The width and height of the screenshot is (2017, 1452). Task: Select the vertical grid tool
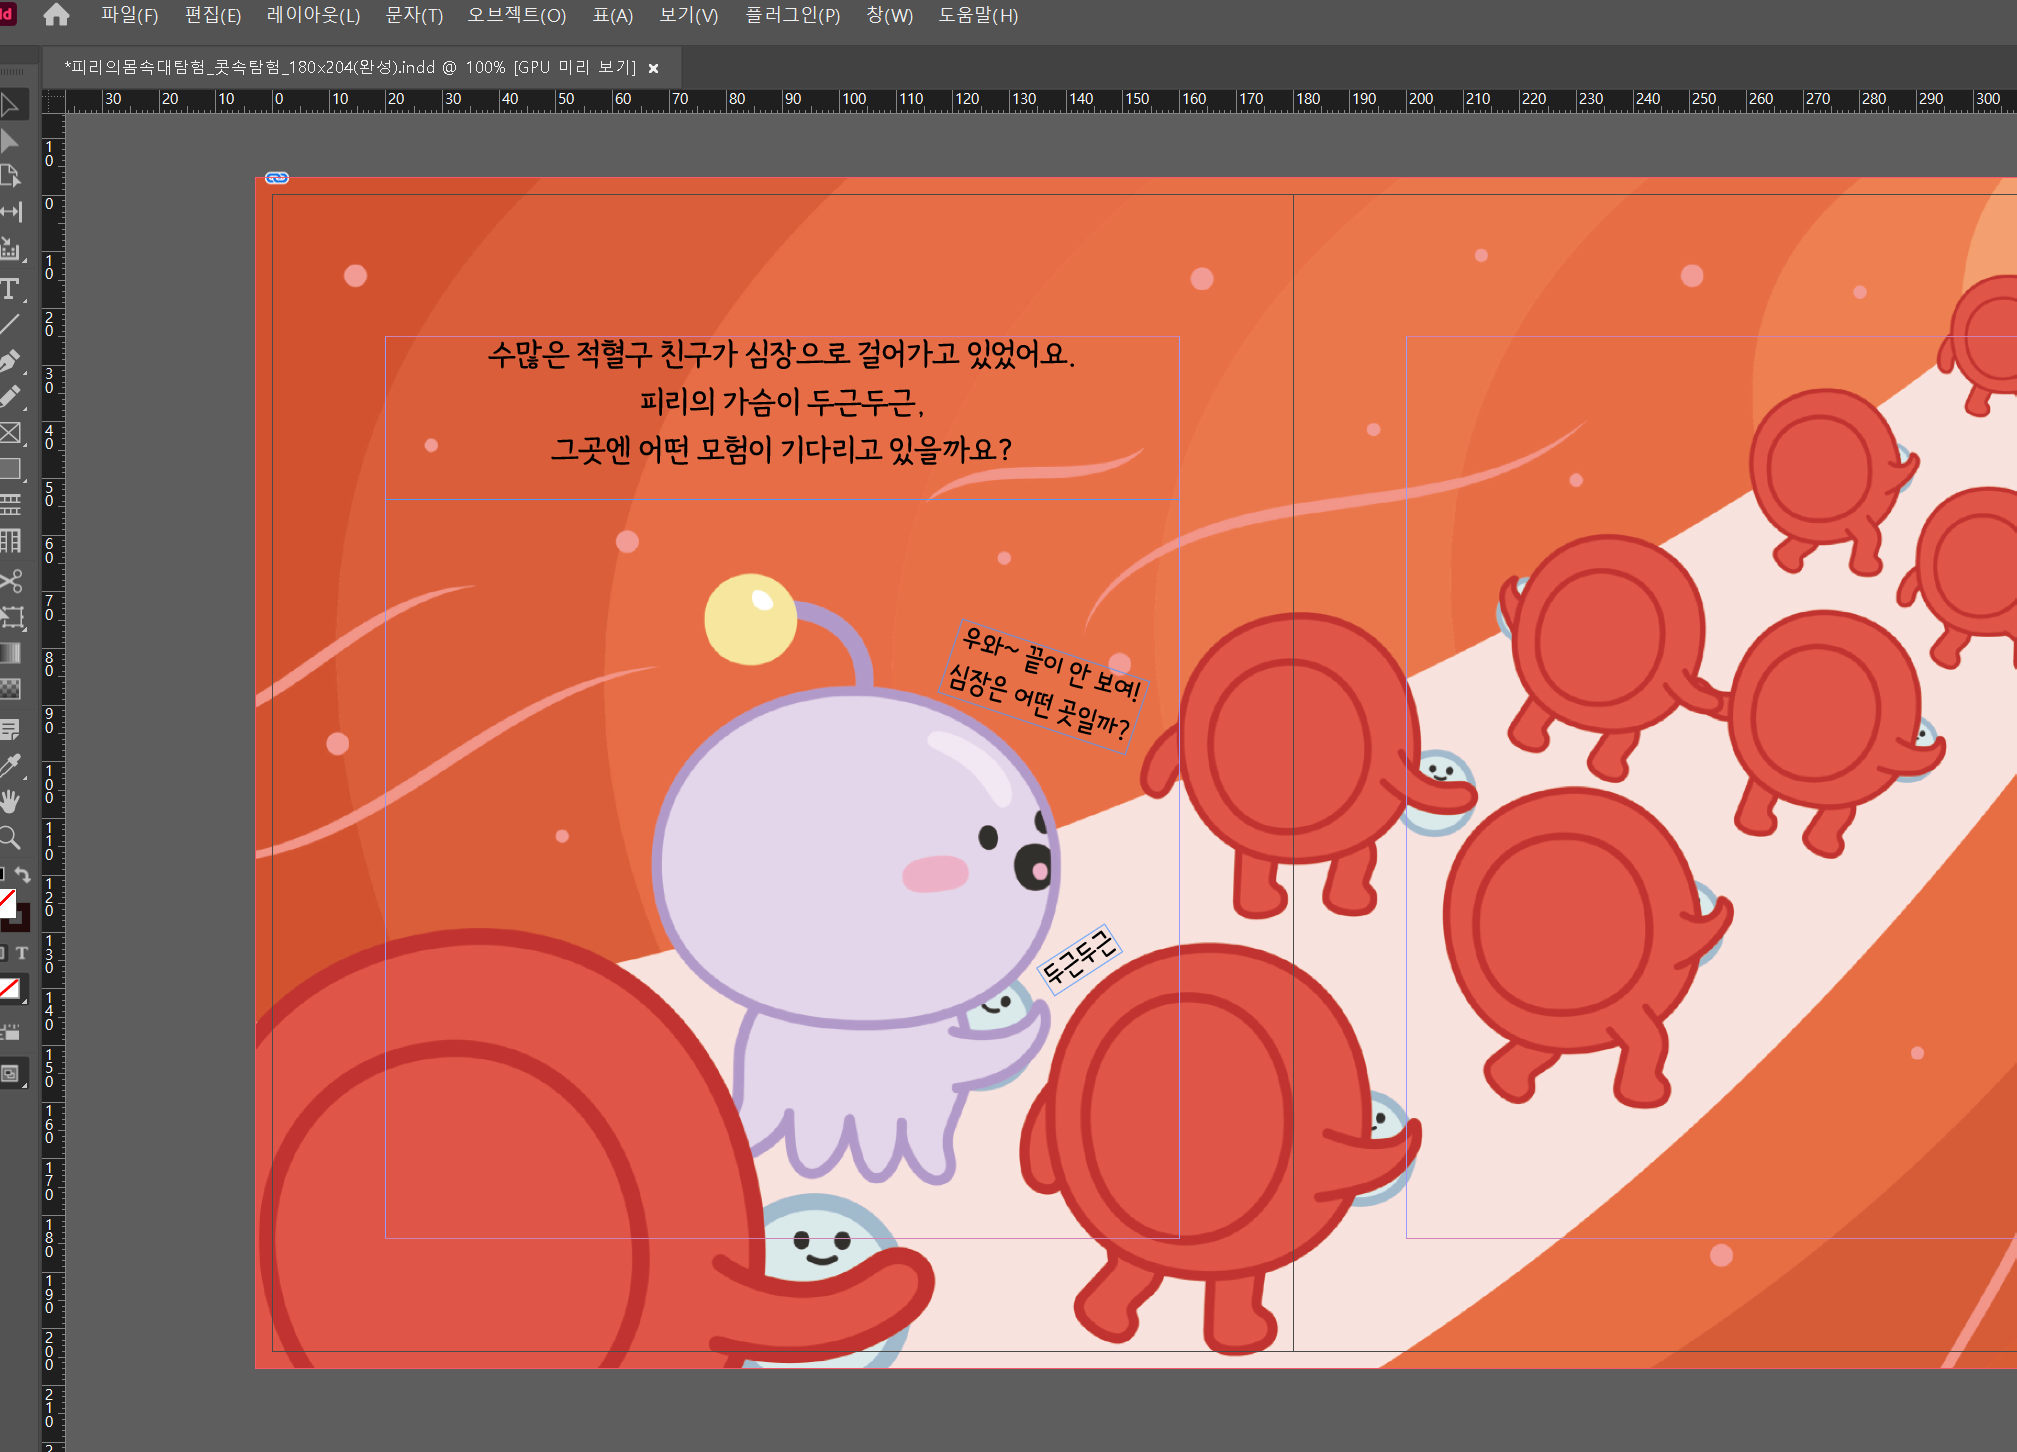click(10, 541)
